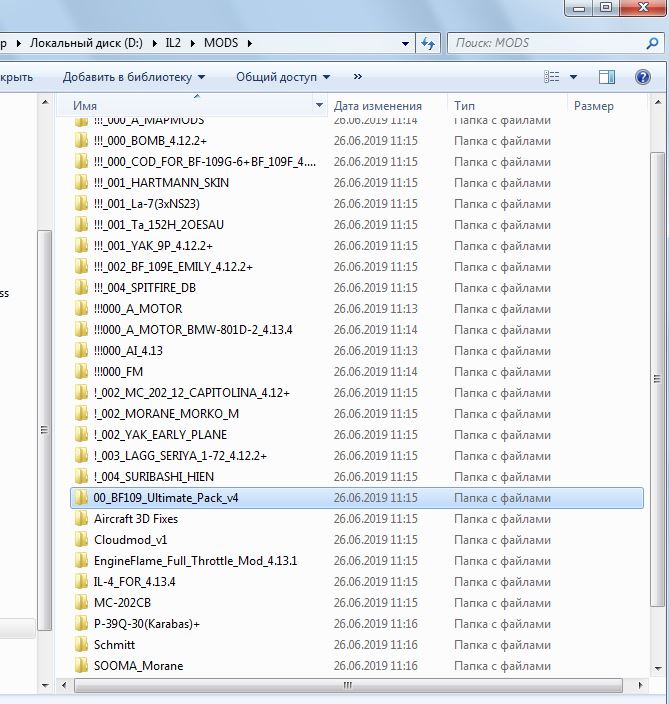
Task: Click Папка с файлами type of Schmitt row
Action: 502,645
